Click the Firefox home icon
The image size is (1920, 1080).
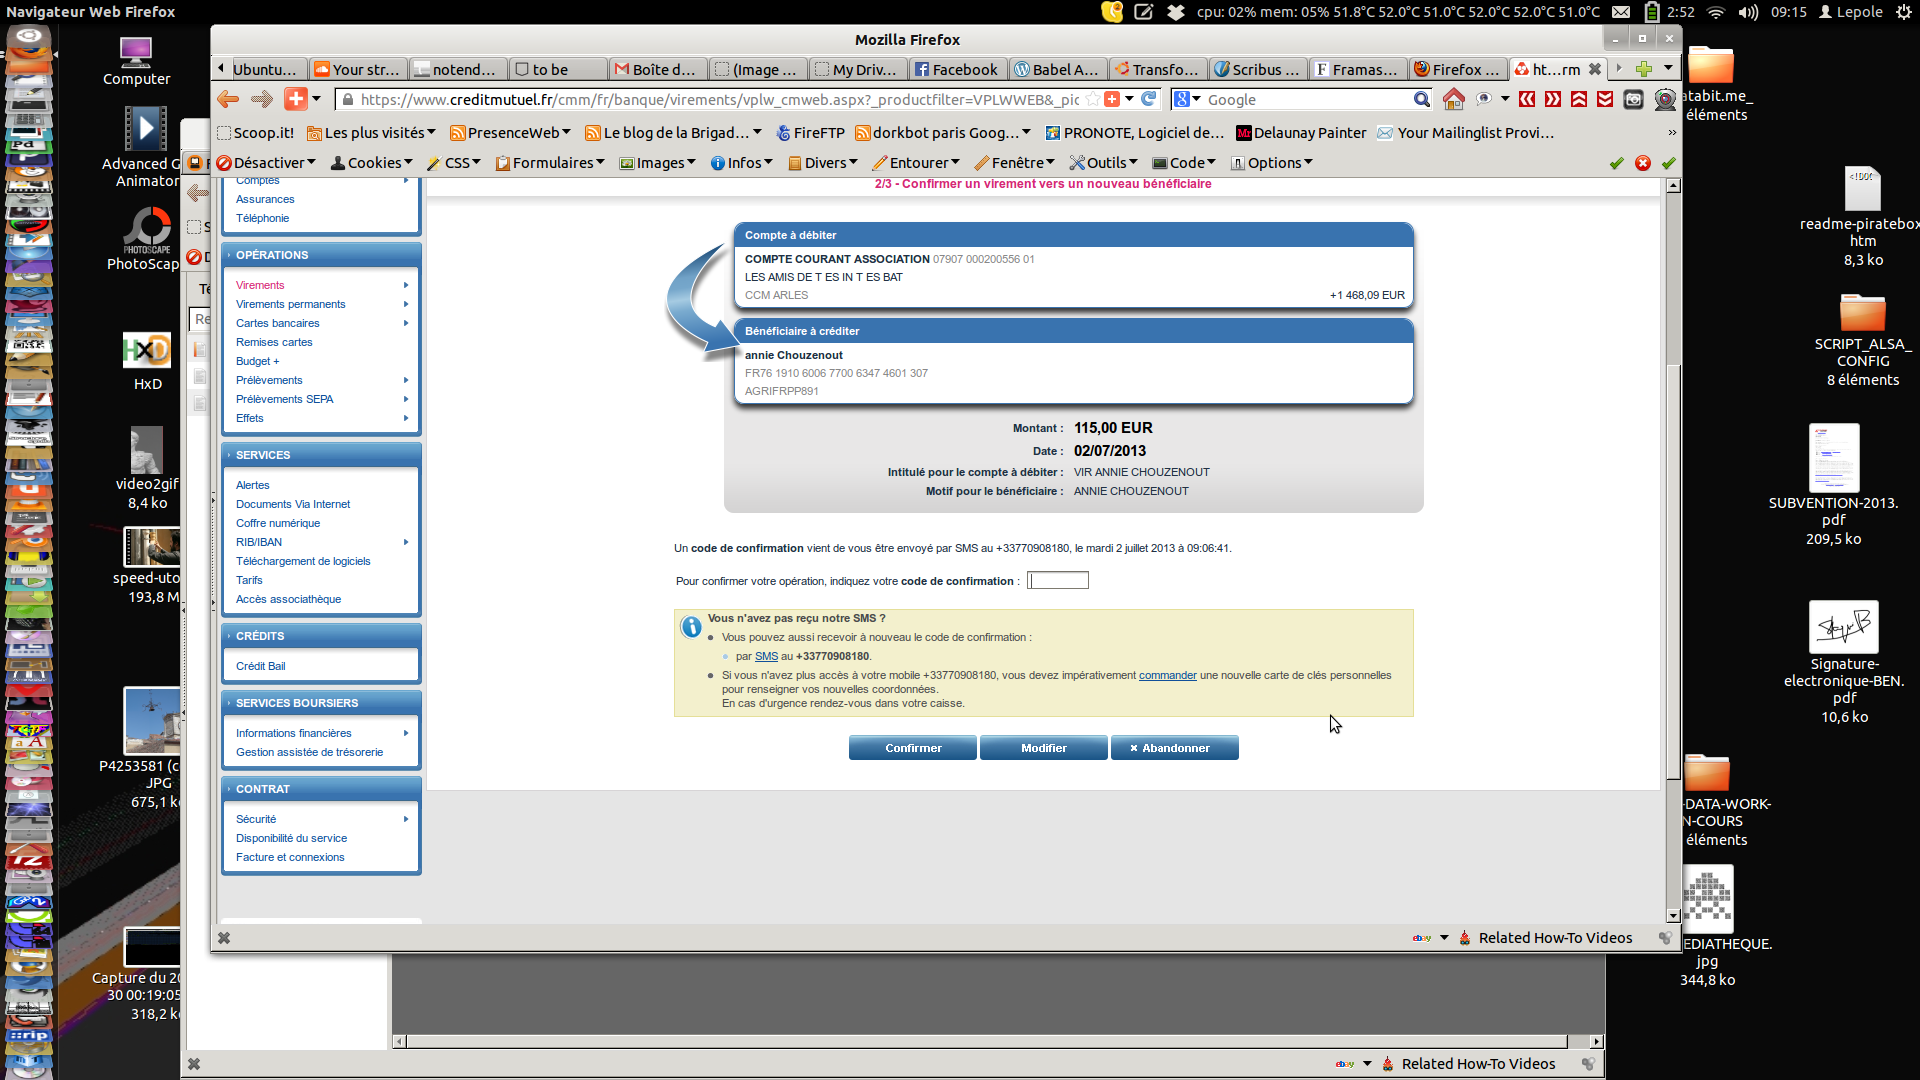coord(1453,99)
